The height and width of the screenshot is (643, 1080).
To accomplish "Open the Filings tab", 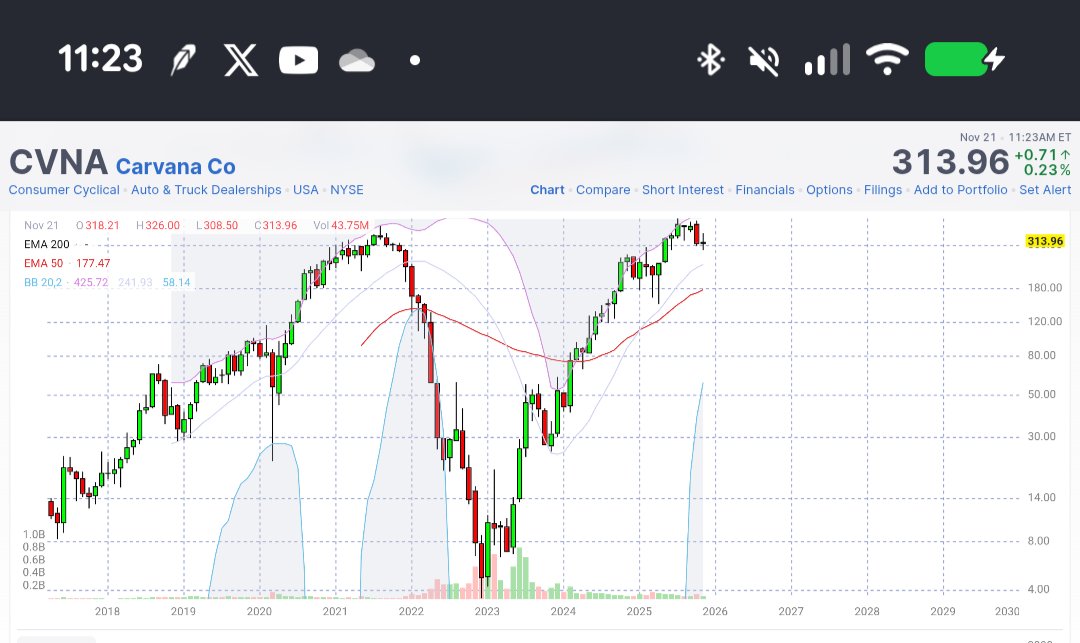I will (x=883, y=190).
